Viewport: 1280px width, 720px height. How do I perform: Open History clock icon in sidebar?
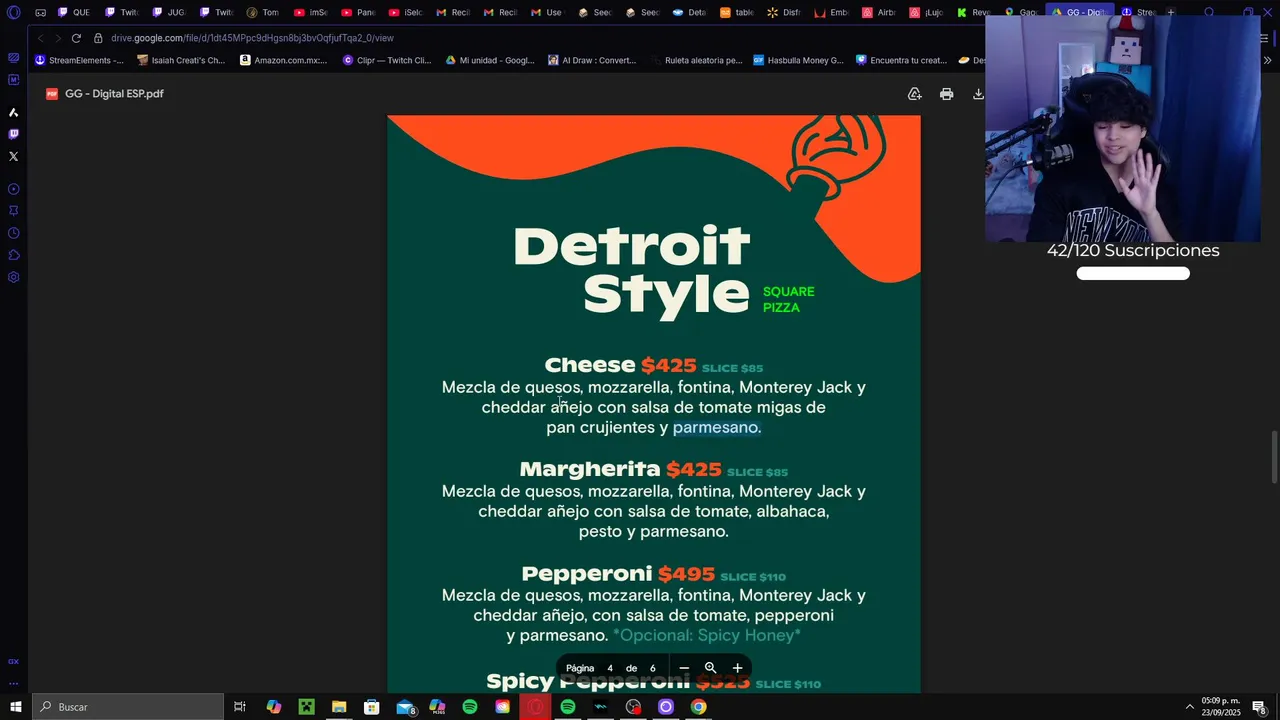tap(13, 233)
